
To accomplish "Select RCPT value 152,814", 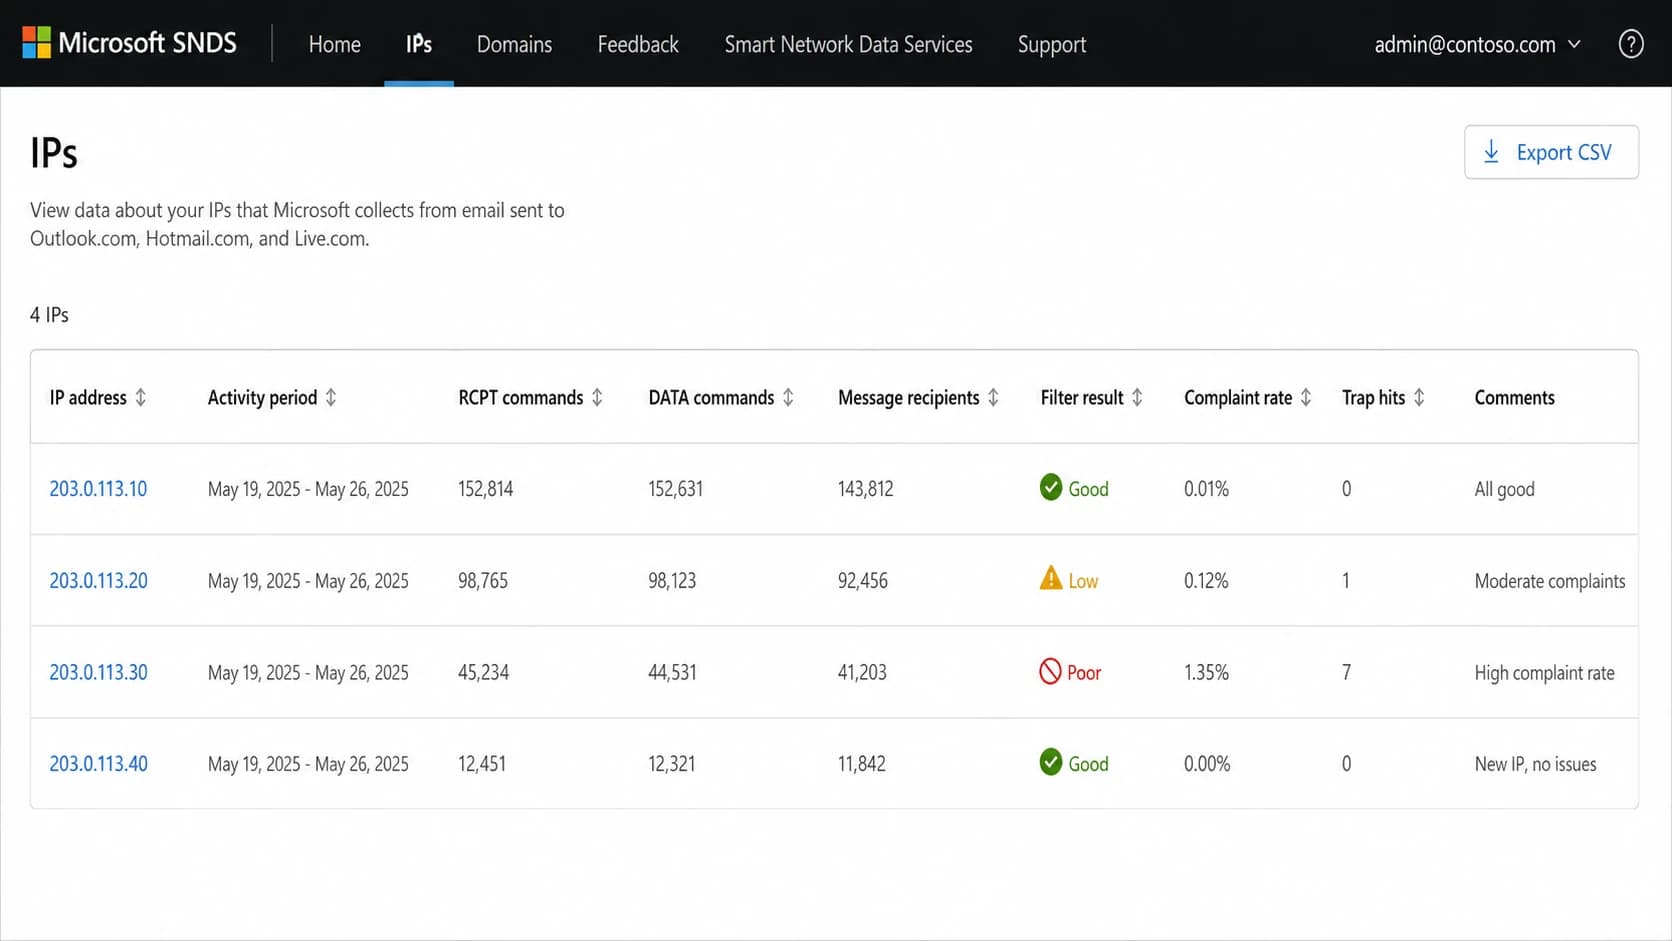I will coord(485,489).
